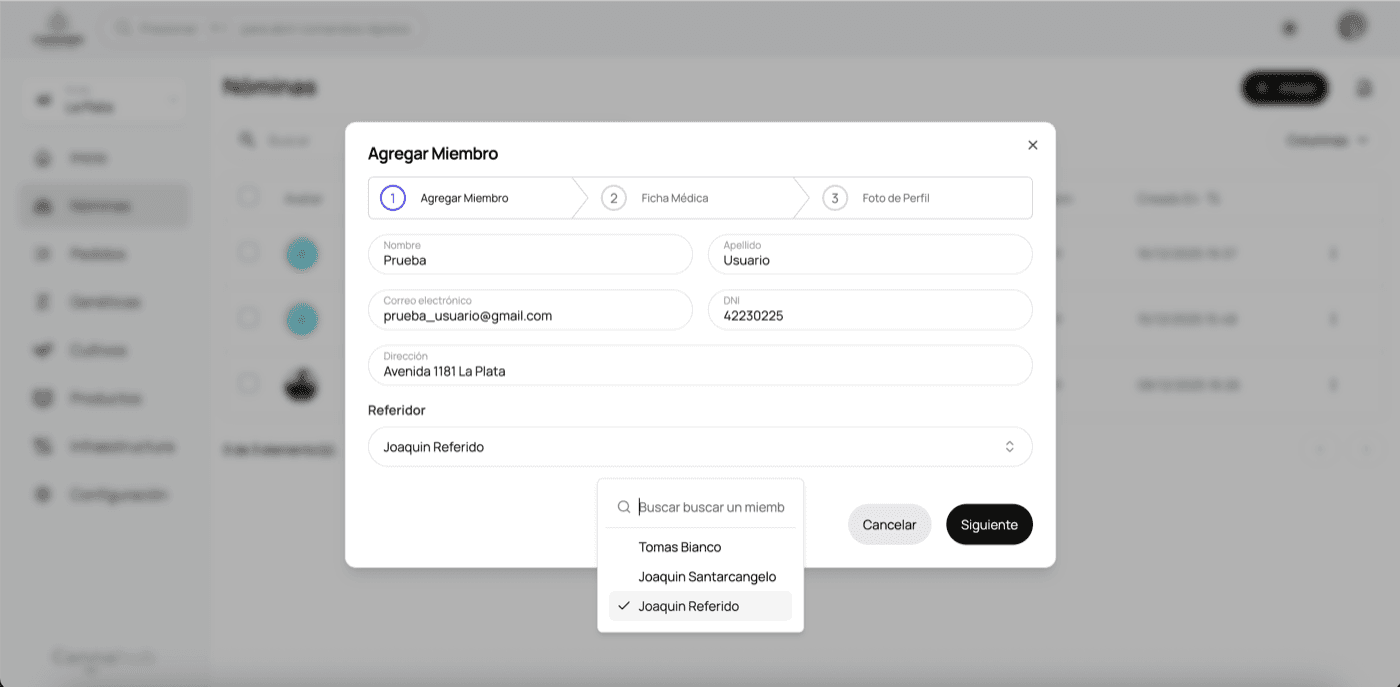Choose Joaquin Santarcangelo from the list

point(706,577)
